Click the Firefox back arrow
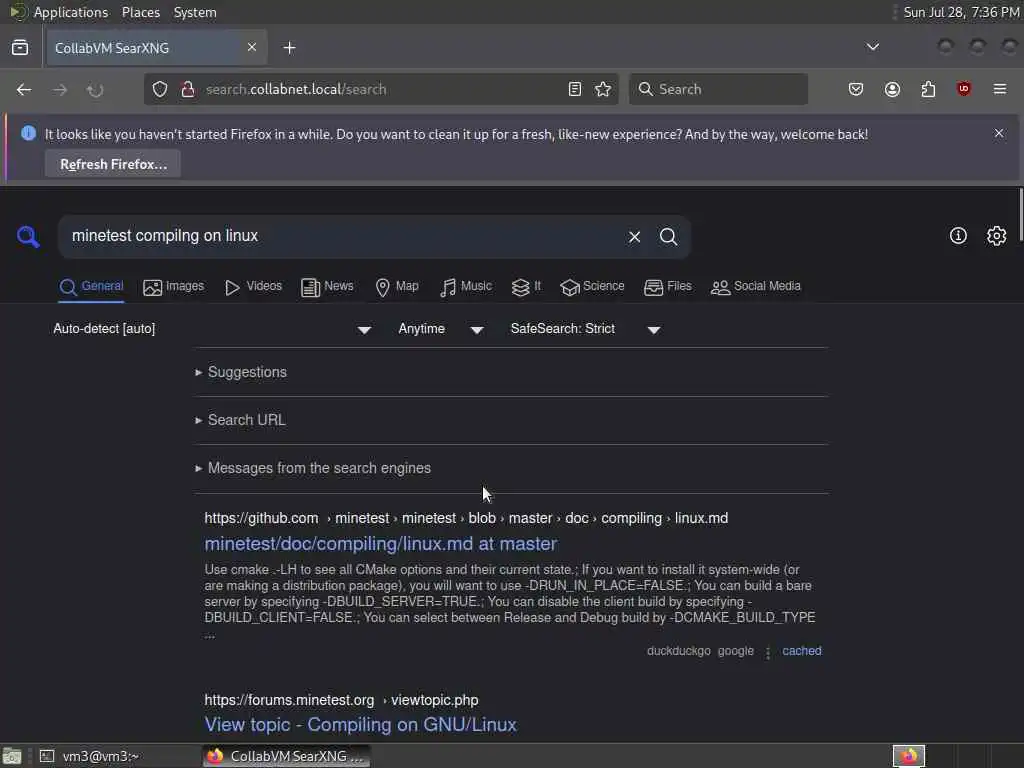Image resolution: width=1024 pixels, height=768 pixels. pyautogui.click(x=24, y=89)
